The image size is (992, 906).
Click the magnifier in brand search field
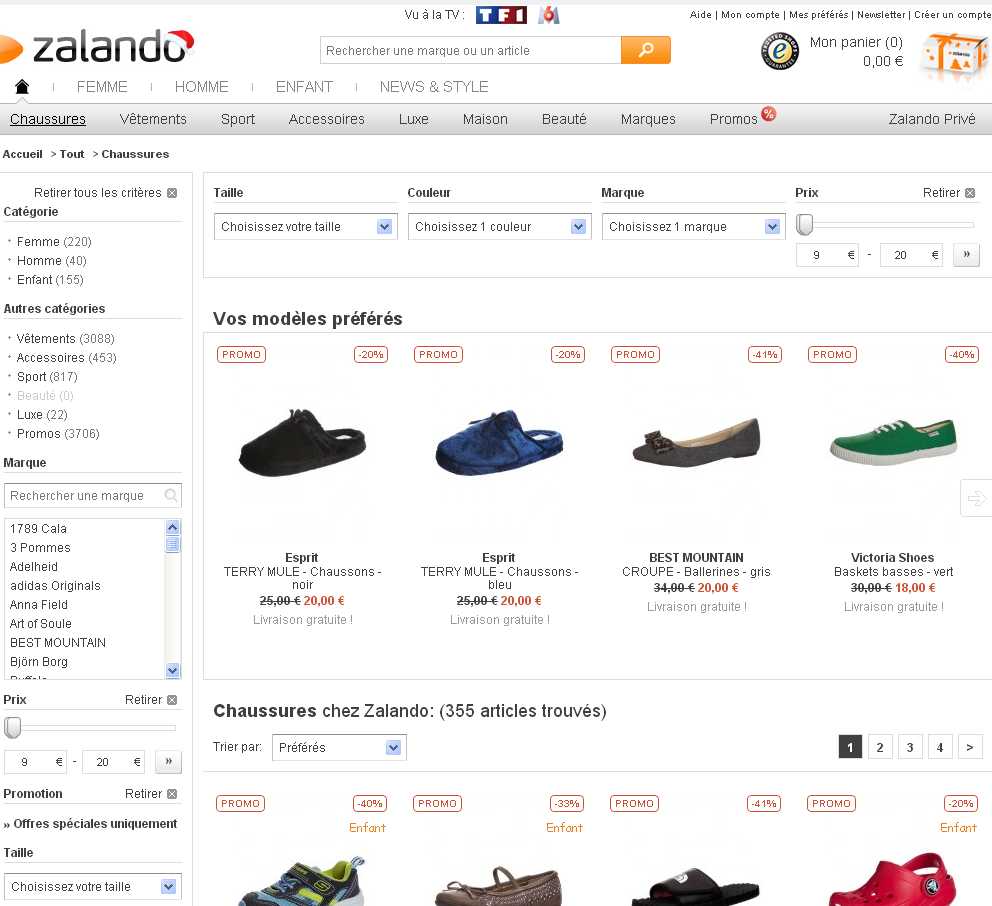171,496
